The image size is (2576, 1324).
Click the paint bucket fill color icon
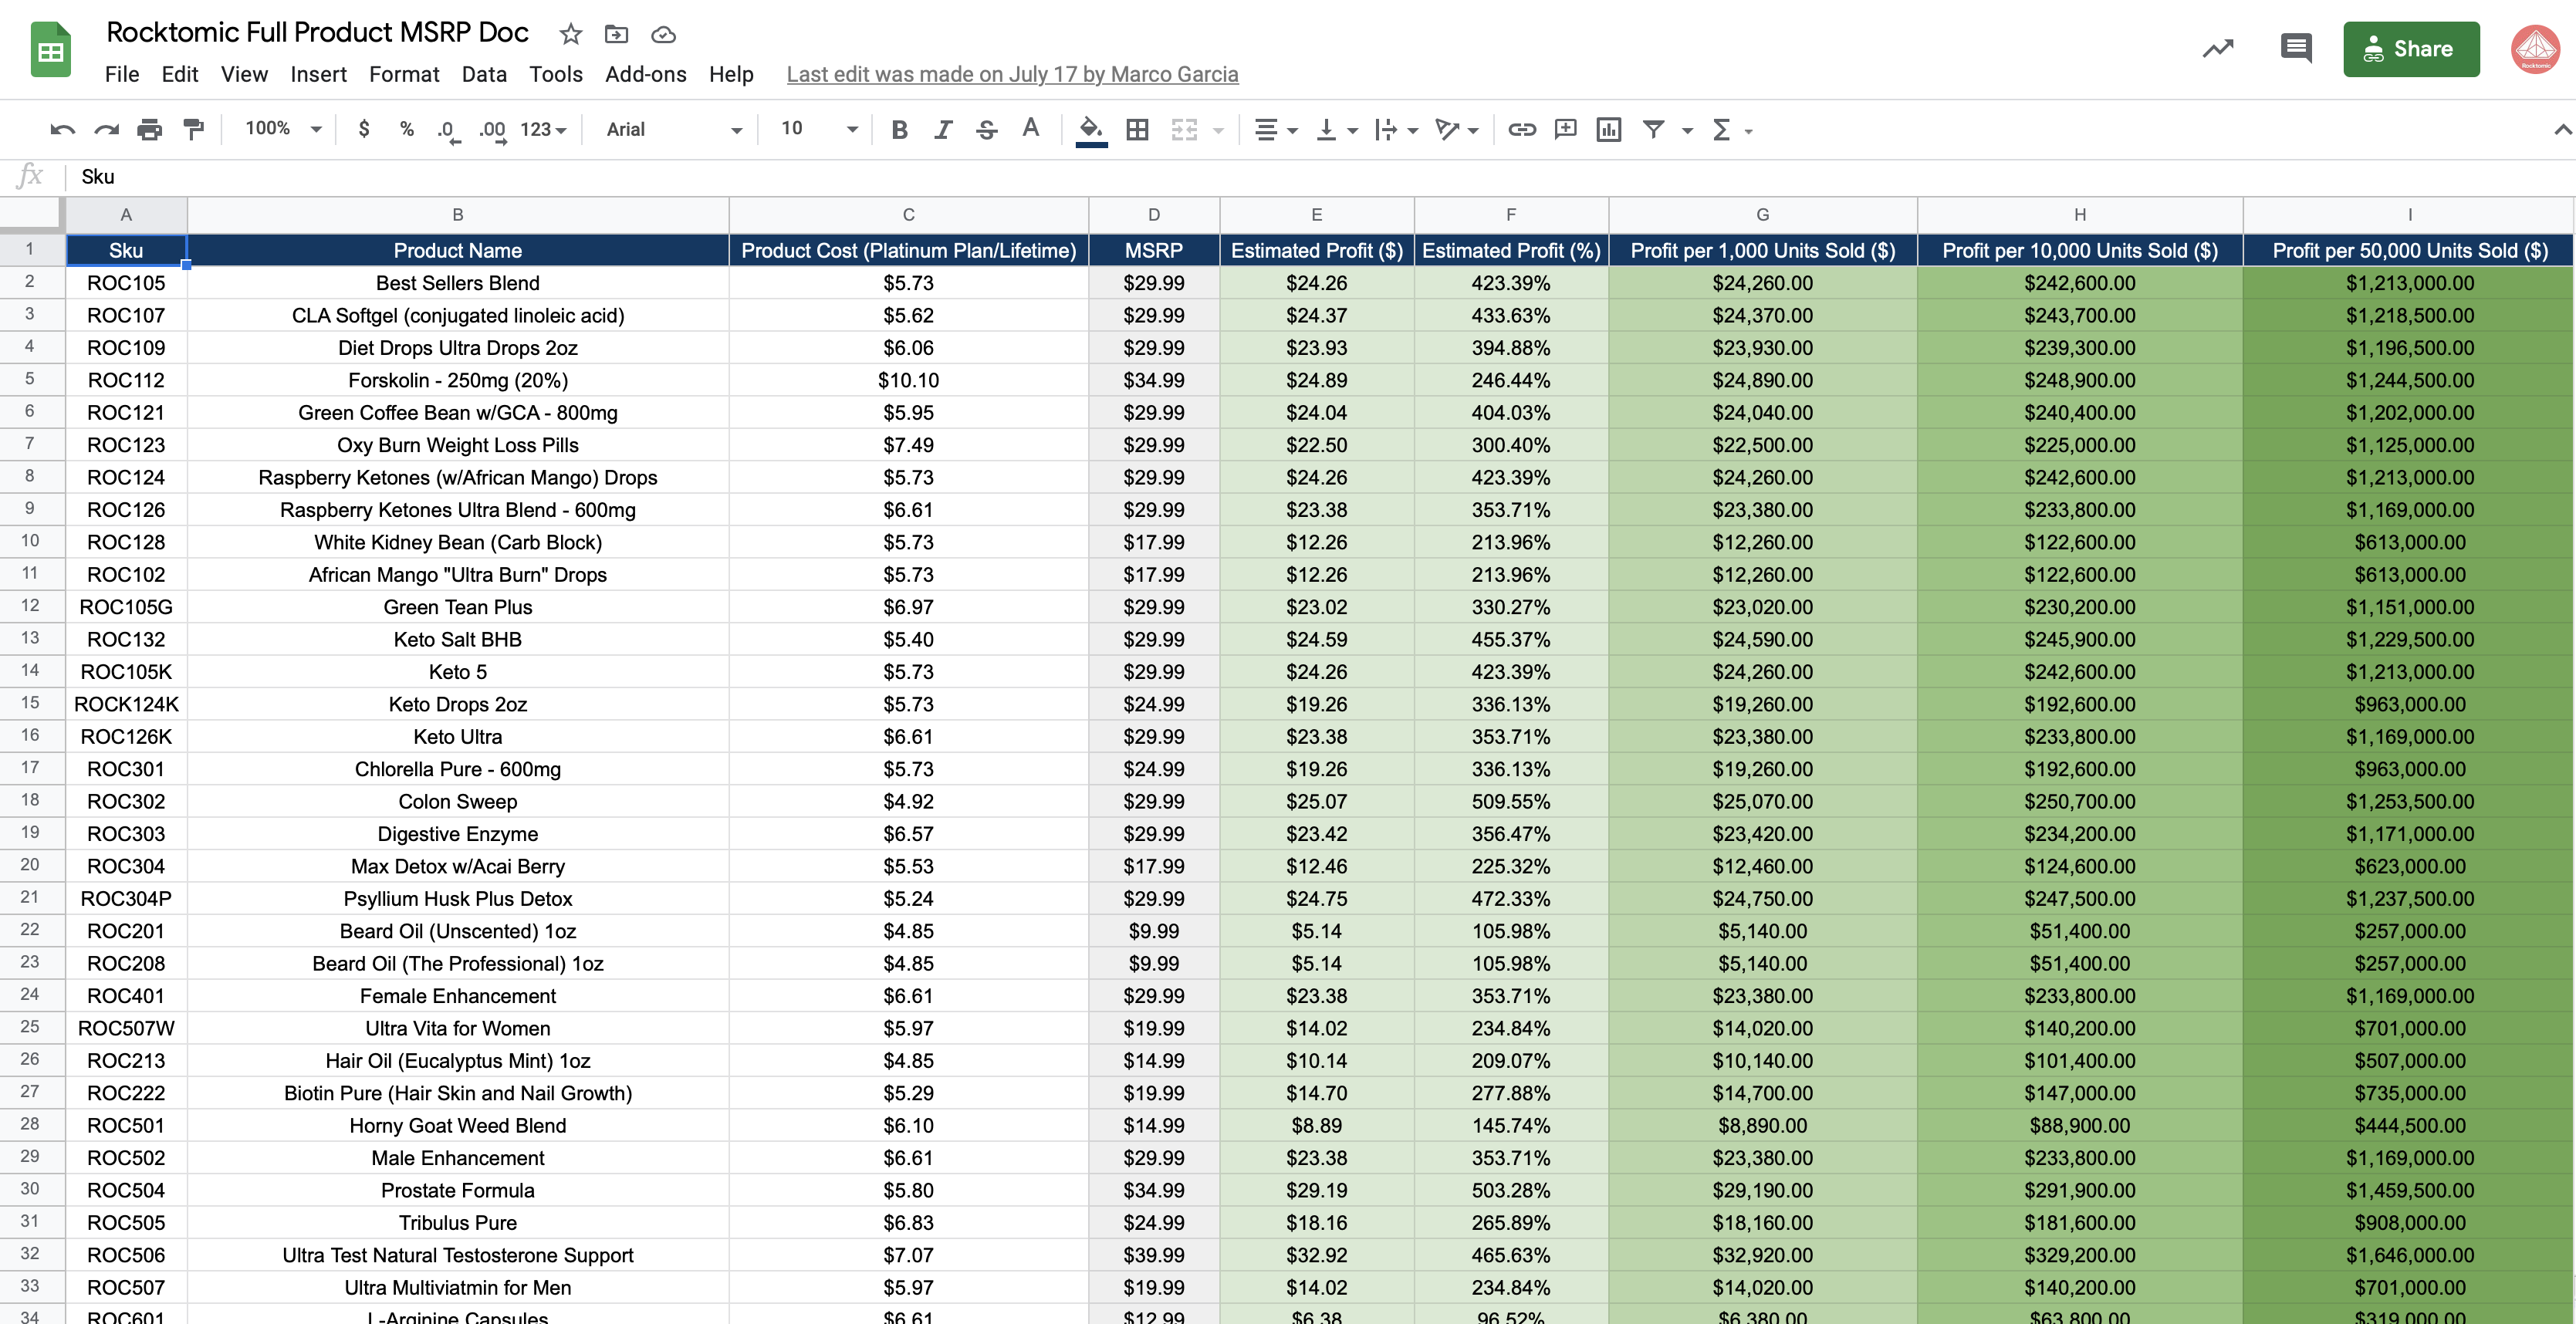coord(1090,128)
